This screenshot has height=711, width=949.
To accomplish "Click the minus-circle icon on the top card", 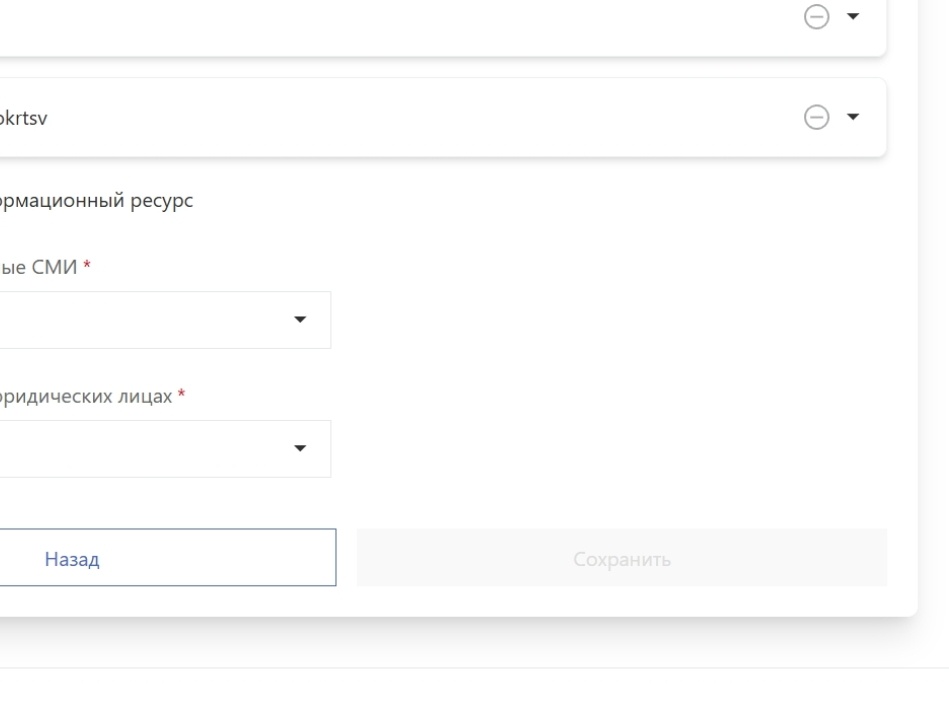I will pyautogui.click(x=817, y=17).
